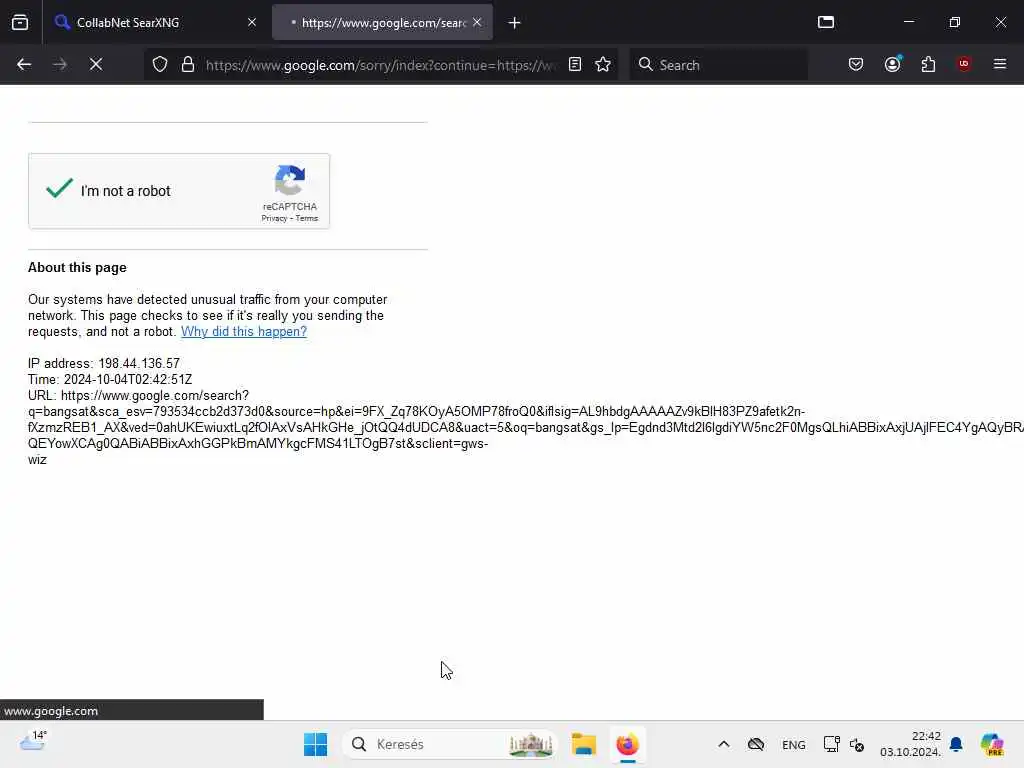Viewport: 1024px width, 768px height.
Task: Click the Firefox taskbar icon
Action: point(627,744)
